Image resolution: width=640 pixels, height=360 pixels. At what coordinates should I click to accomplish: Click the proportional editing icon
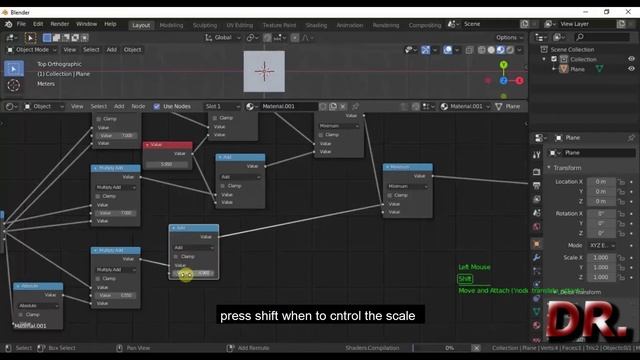pos(295,38)
